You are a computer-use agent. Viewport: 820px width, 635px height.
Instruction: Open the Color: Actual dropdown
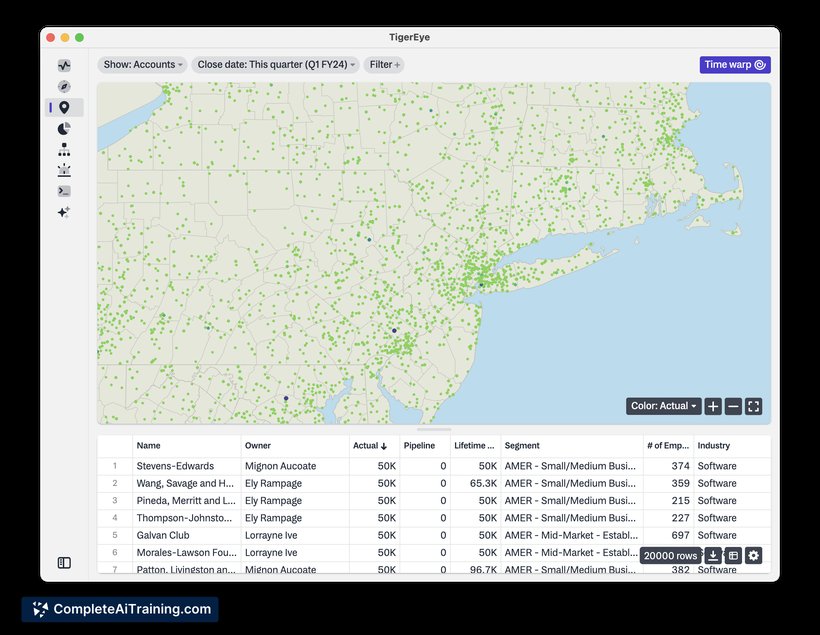[x=664, y=406]
